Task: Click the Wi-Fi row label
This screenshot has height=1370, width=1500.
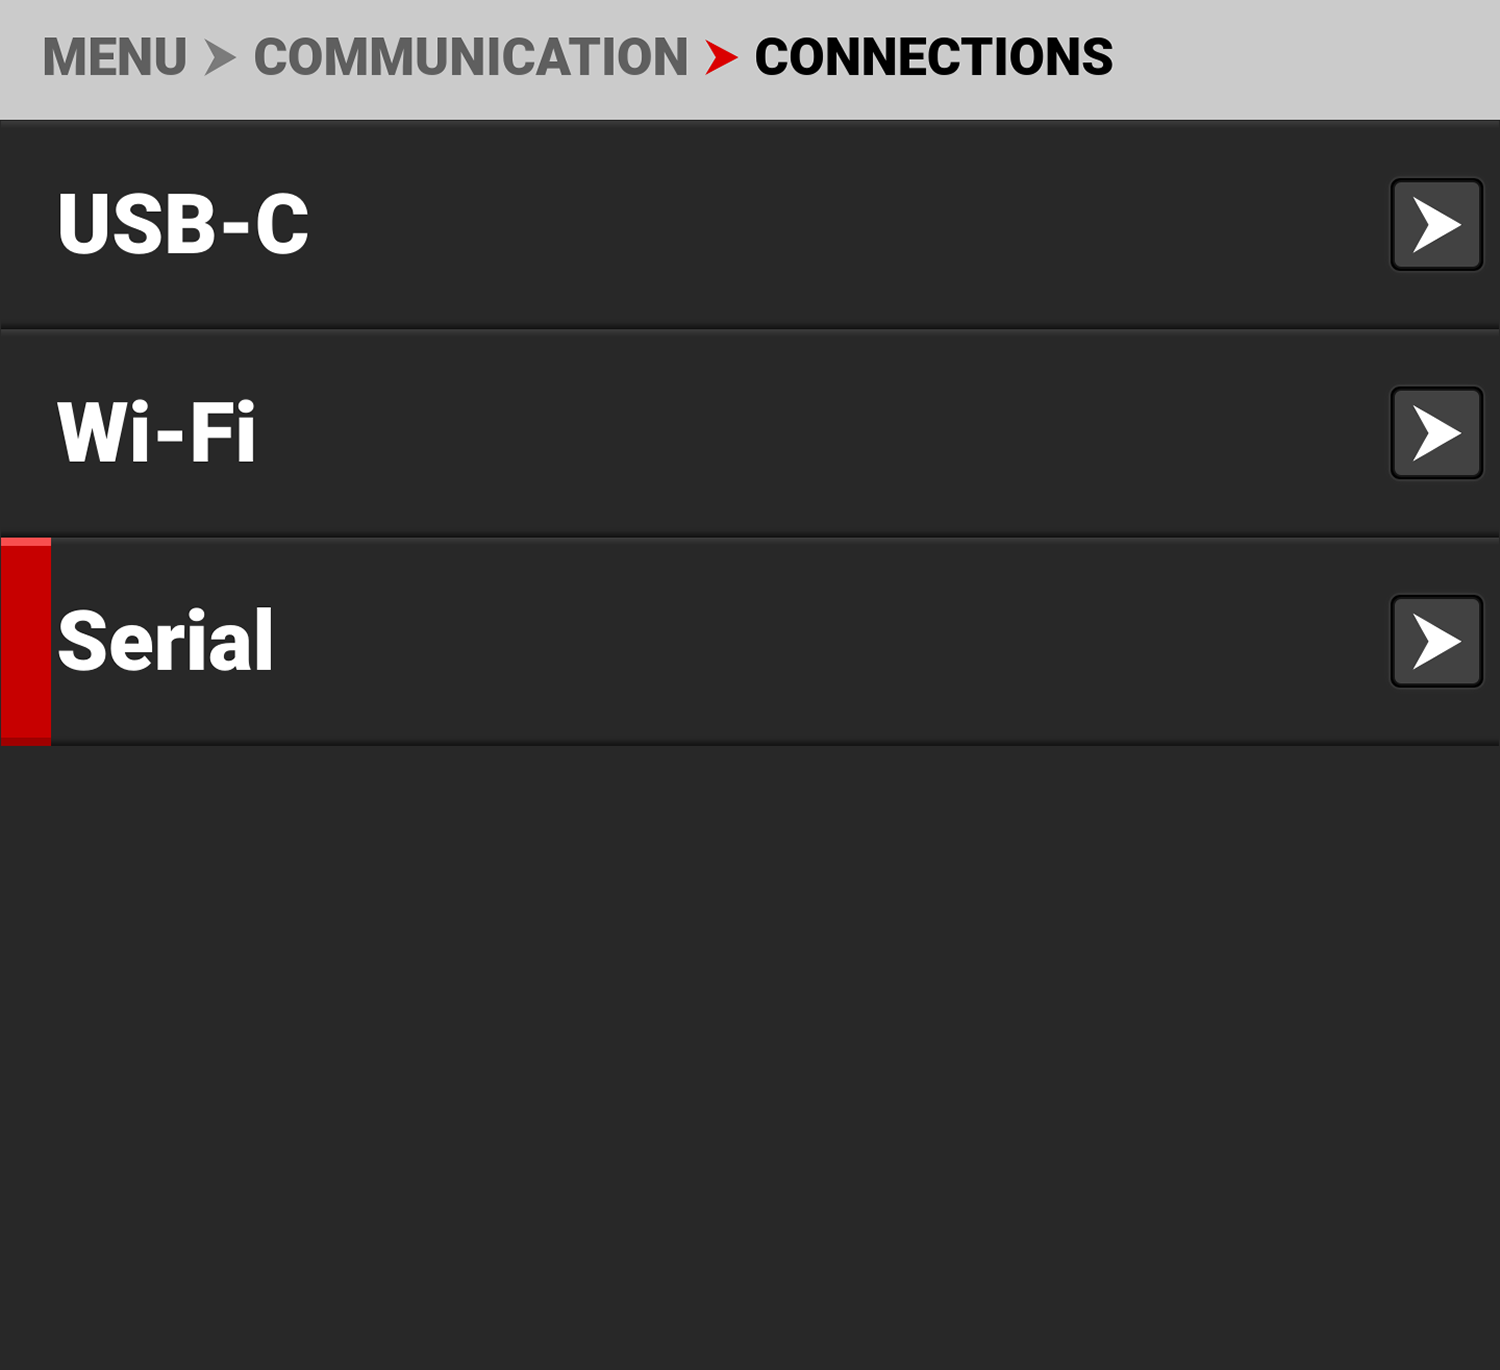Action: 156,433
